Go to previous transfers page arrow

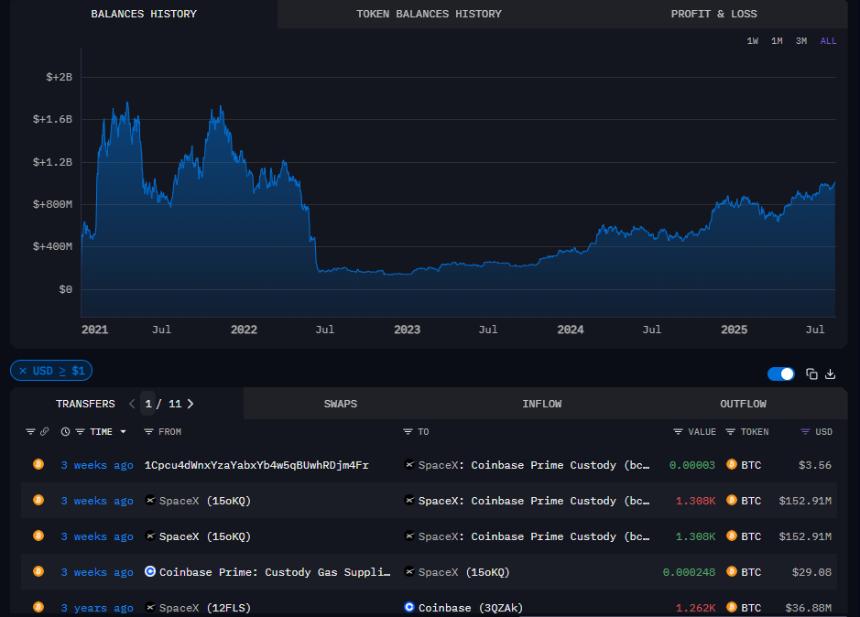[132, 404]
